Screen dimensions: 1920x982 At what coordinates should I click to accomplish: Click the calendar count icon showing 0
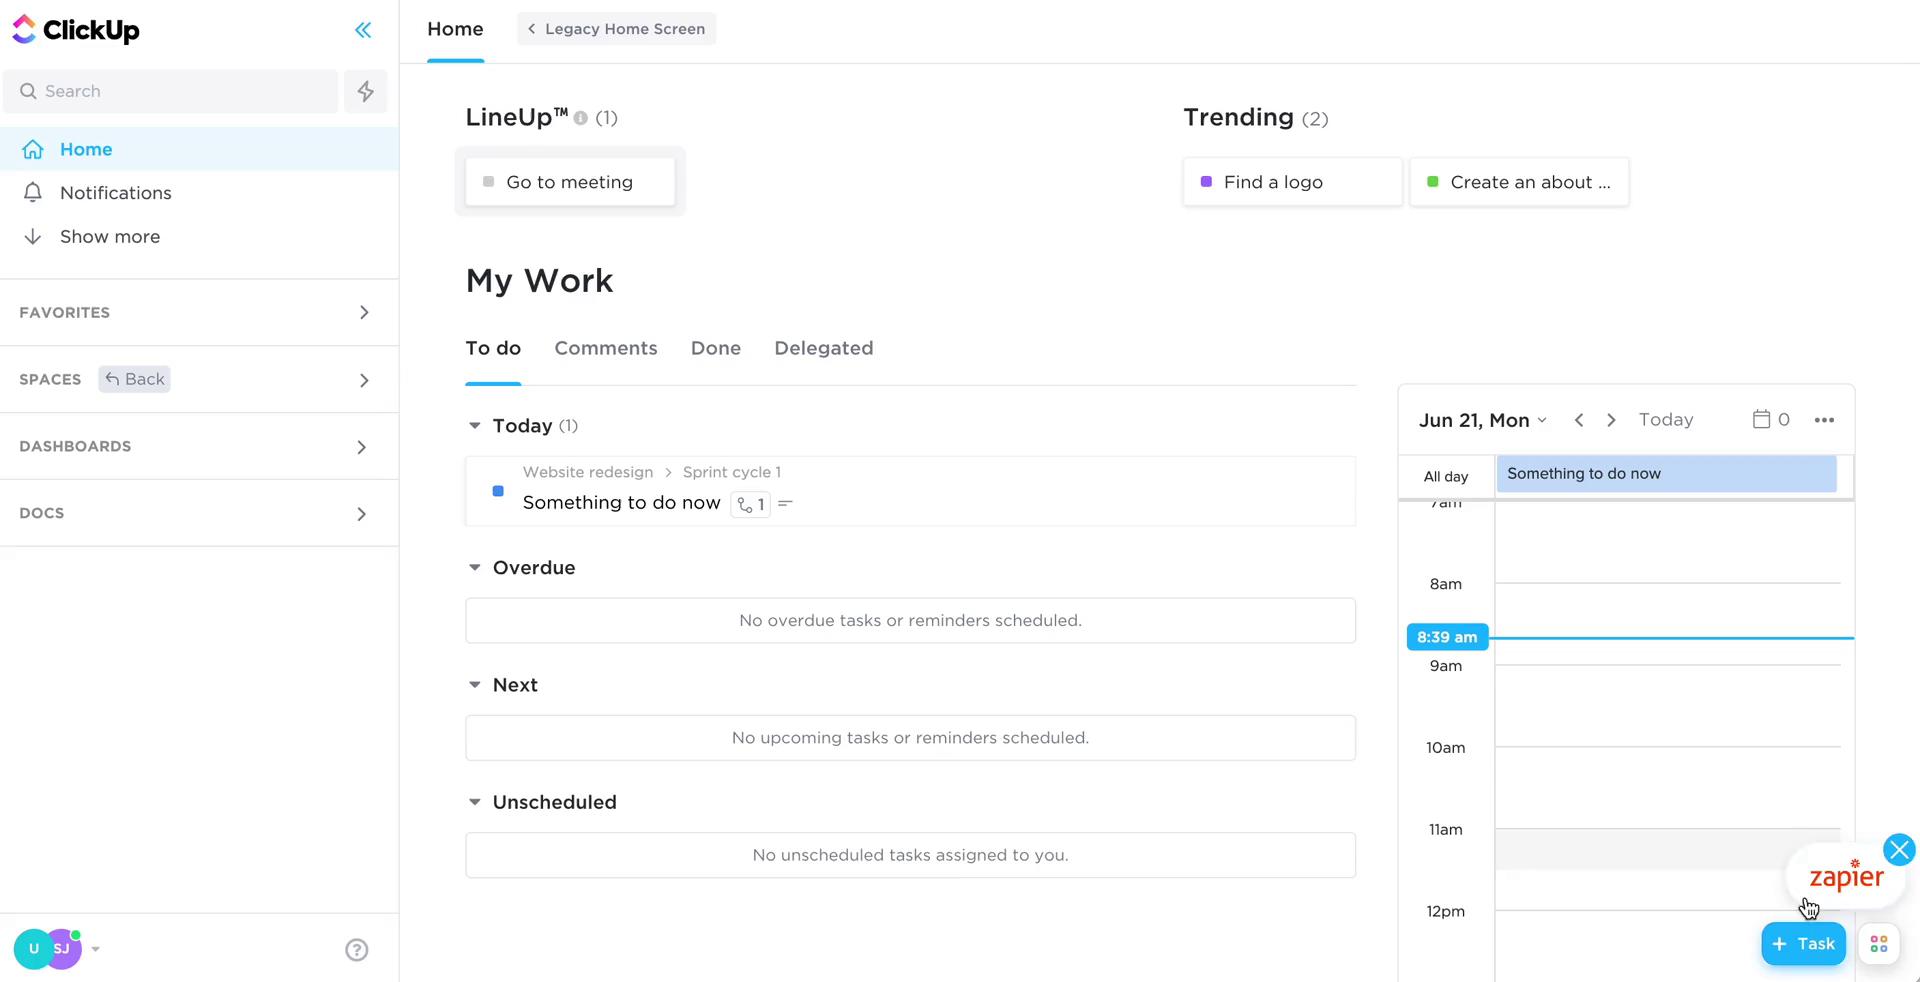1771,419
